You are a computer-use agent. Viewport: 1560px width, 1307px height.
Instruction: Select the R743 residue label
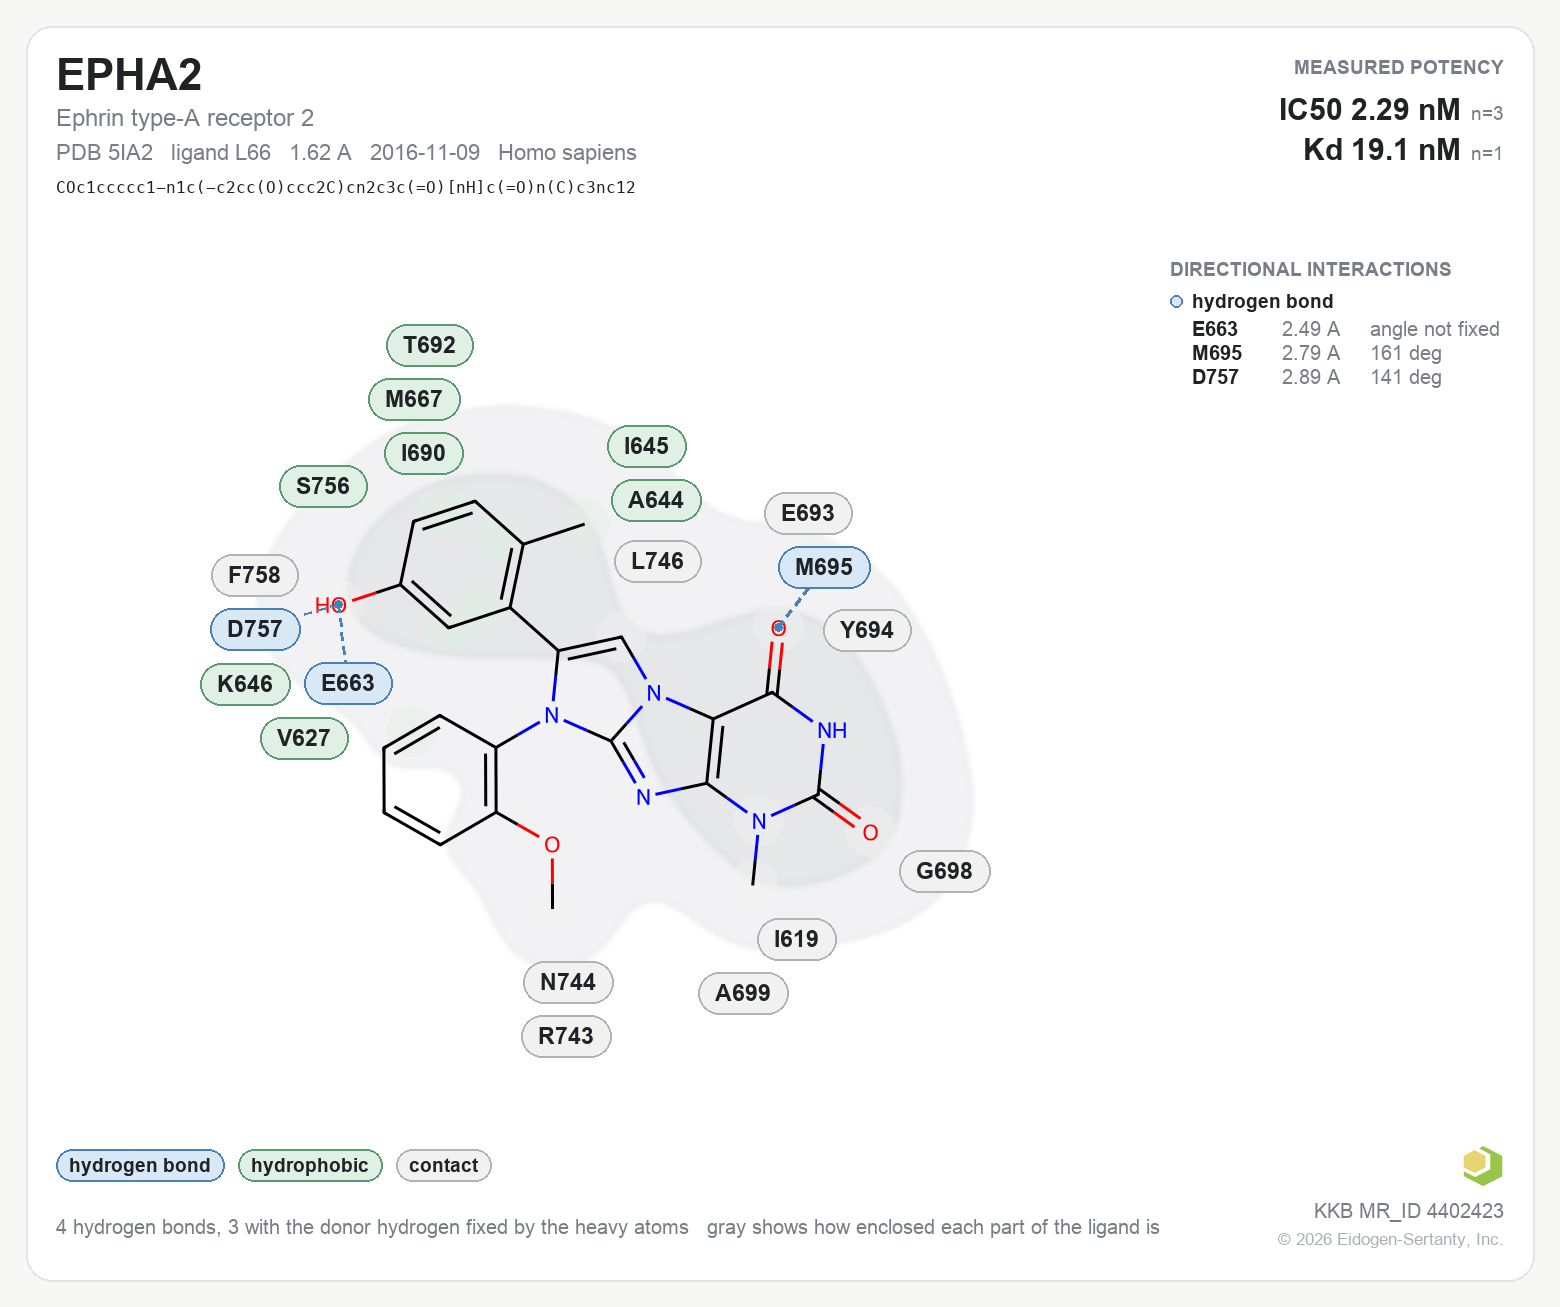[x=566, y=1036]
